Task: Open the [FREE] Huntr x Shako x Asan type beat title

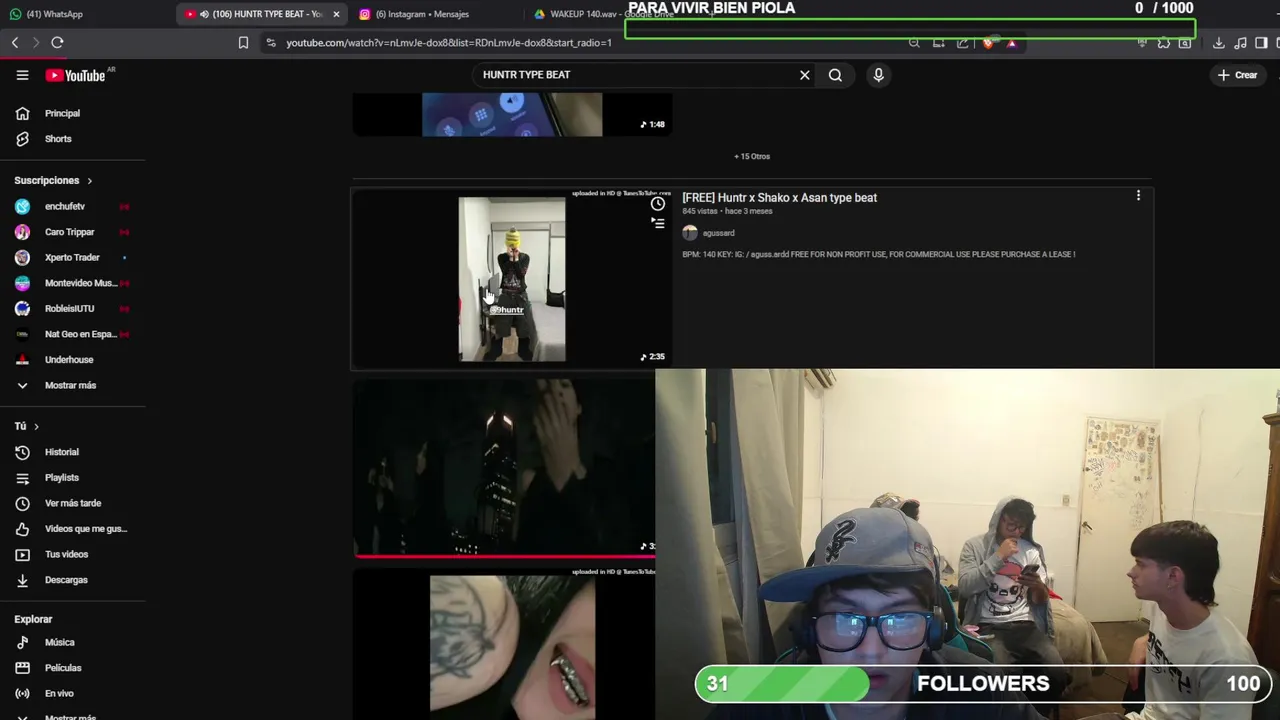Action: coord(779,198)
